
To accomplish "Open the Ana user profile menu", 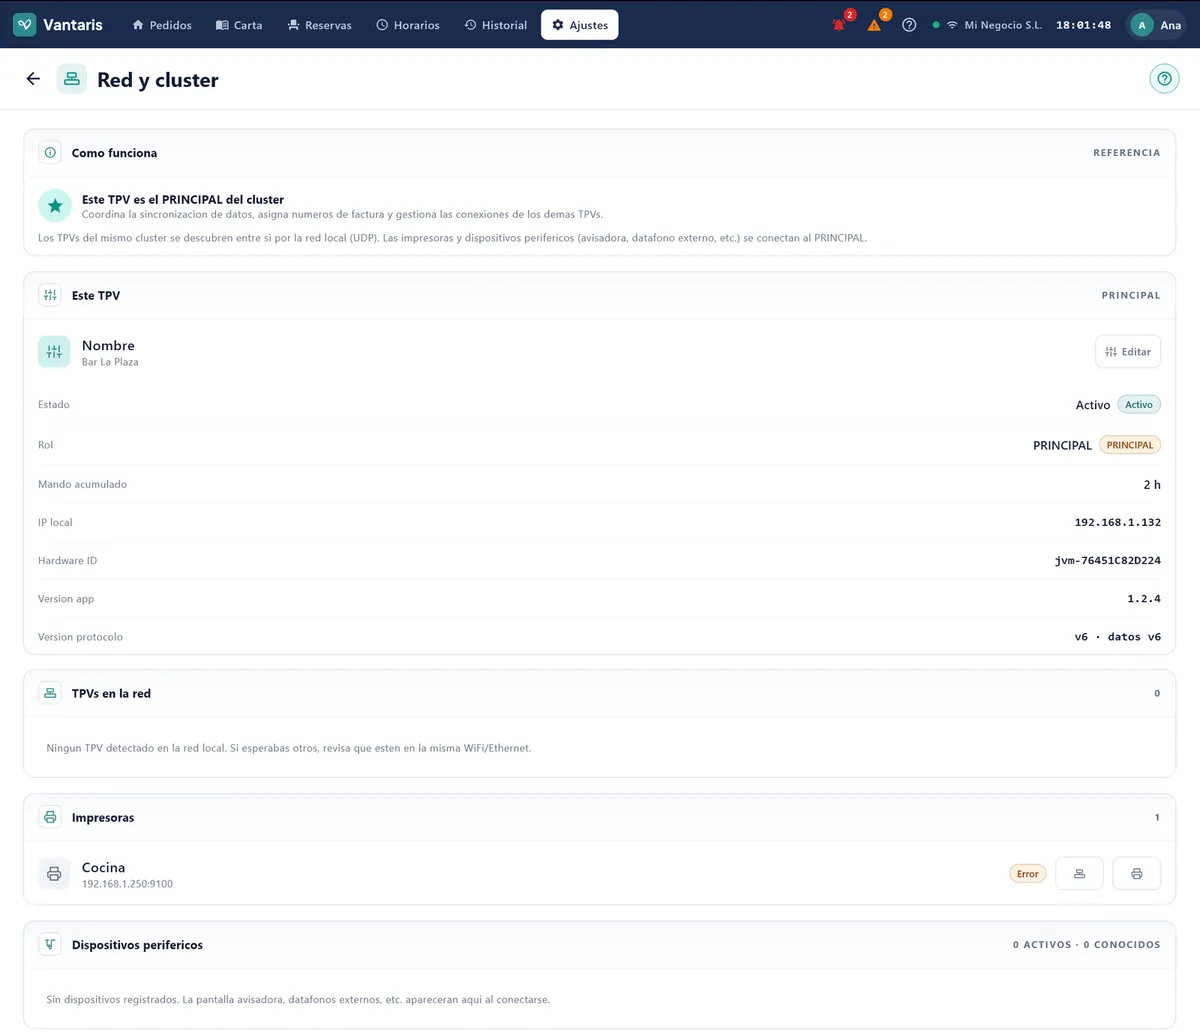I will tap(1157, 25).
